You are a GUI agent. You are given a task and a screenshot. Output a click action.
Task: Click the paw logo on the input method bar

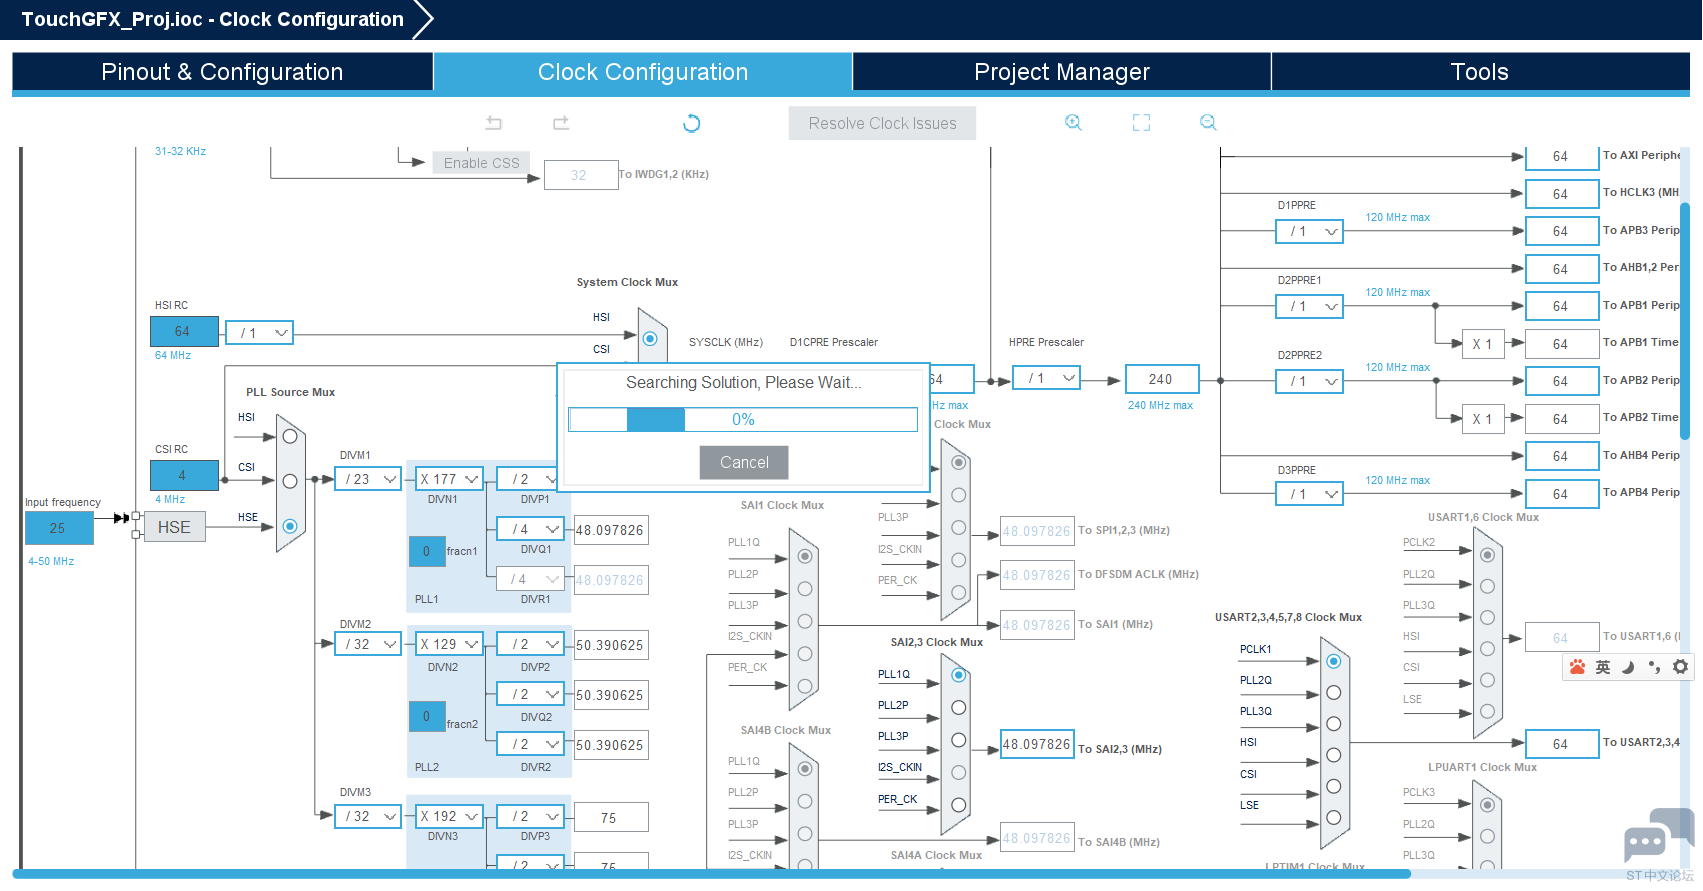click(1577, 667)
